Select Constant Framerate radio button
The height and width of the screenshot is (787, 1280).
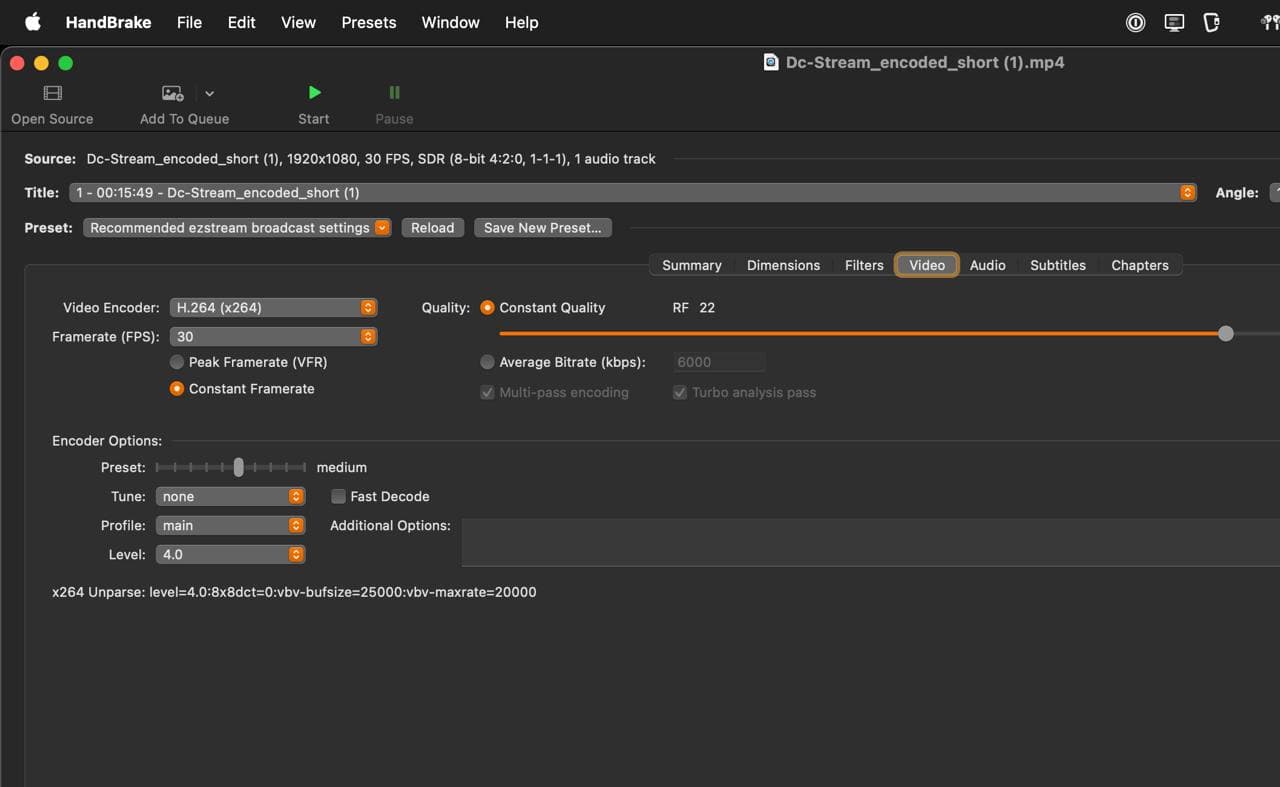(177, 389)
